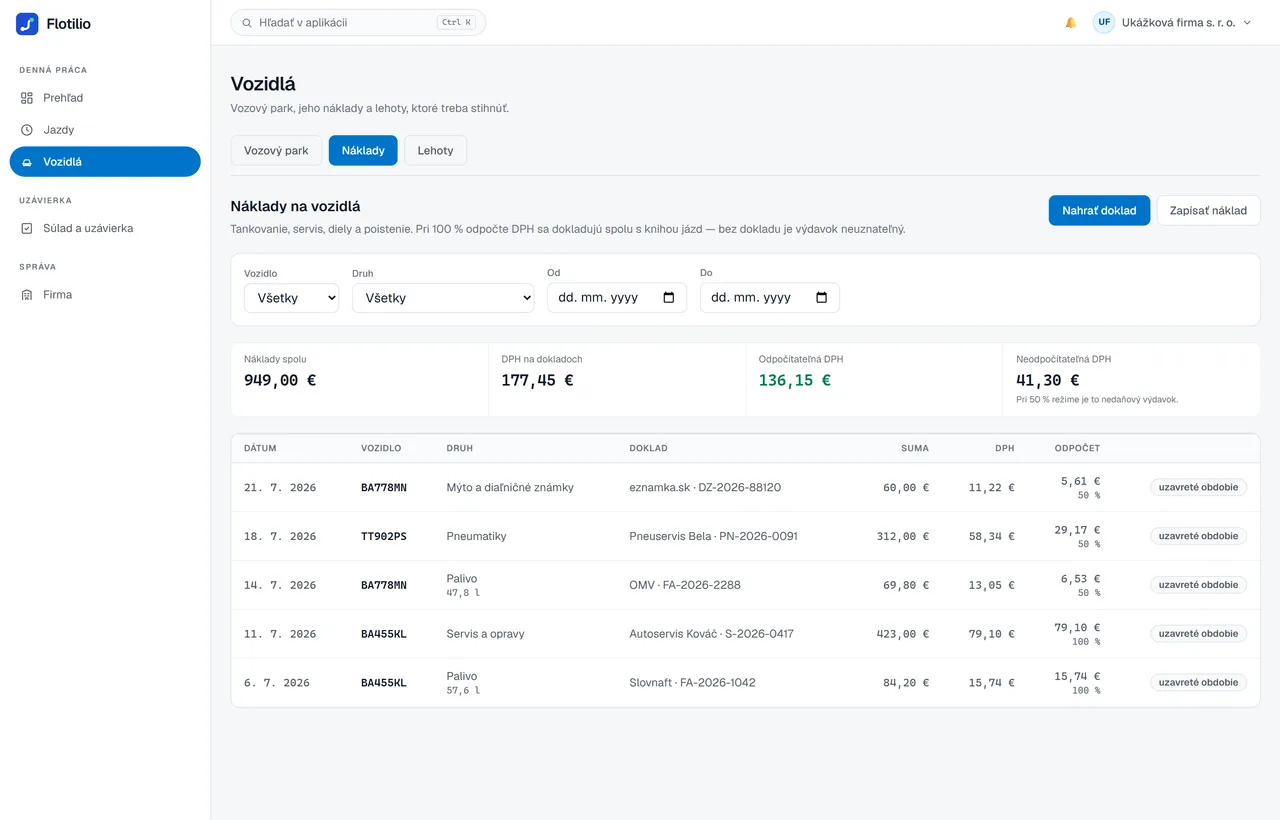Image resolution: width=1280 pixels, height=820 pixels.
Task: Click the Odpočítateľná DPH 136,15 € value
Action: tap(795, 380)
